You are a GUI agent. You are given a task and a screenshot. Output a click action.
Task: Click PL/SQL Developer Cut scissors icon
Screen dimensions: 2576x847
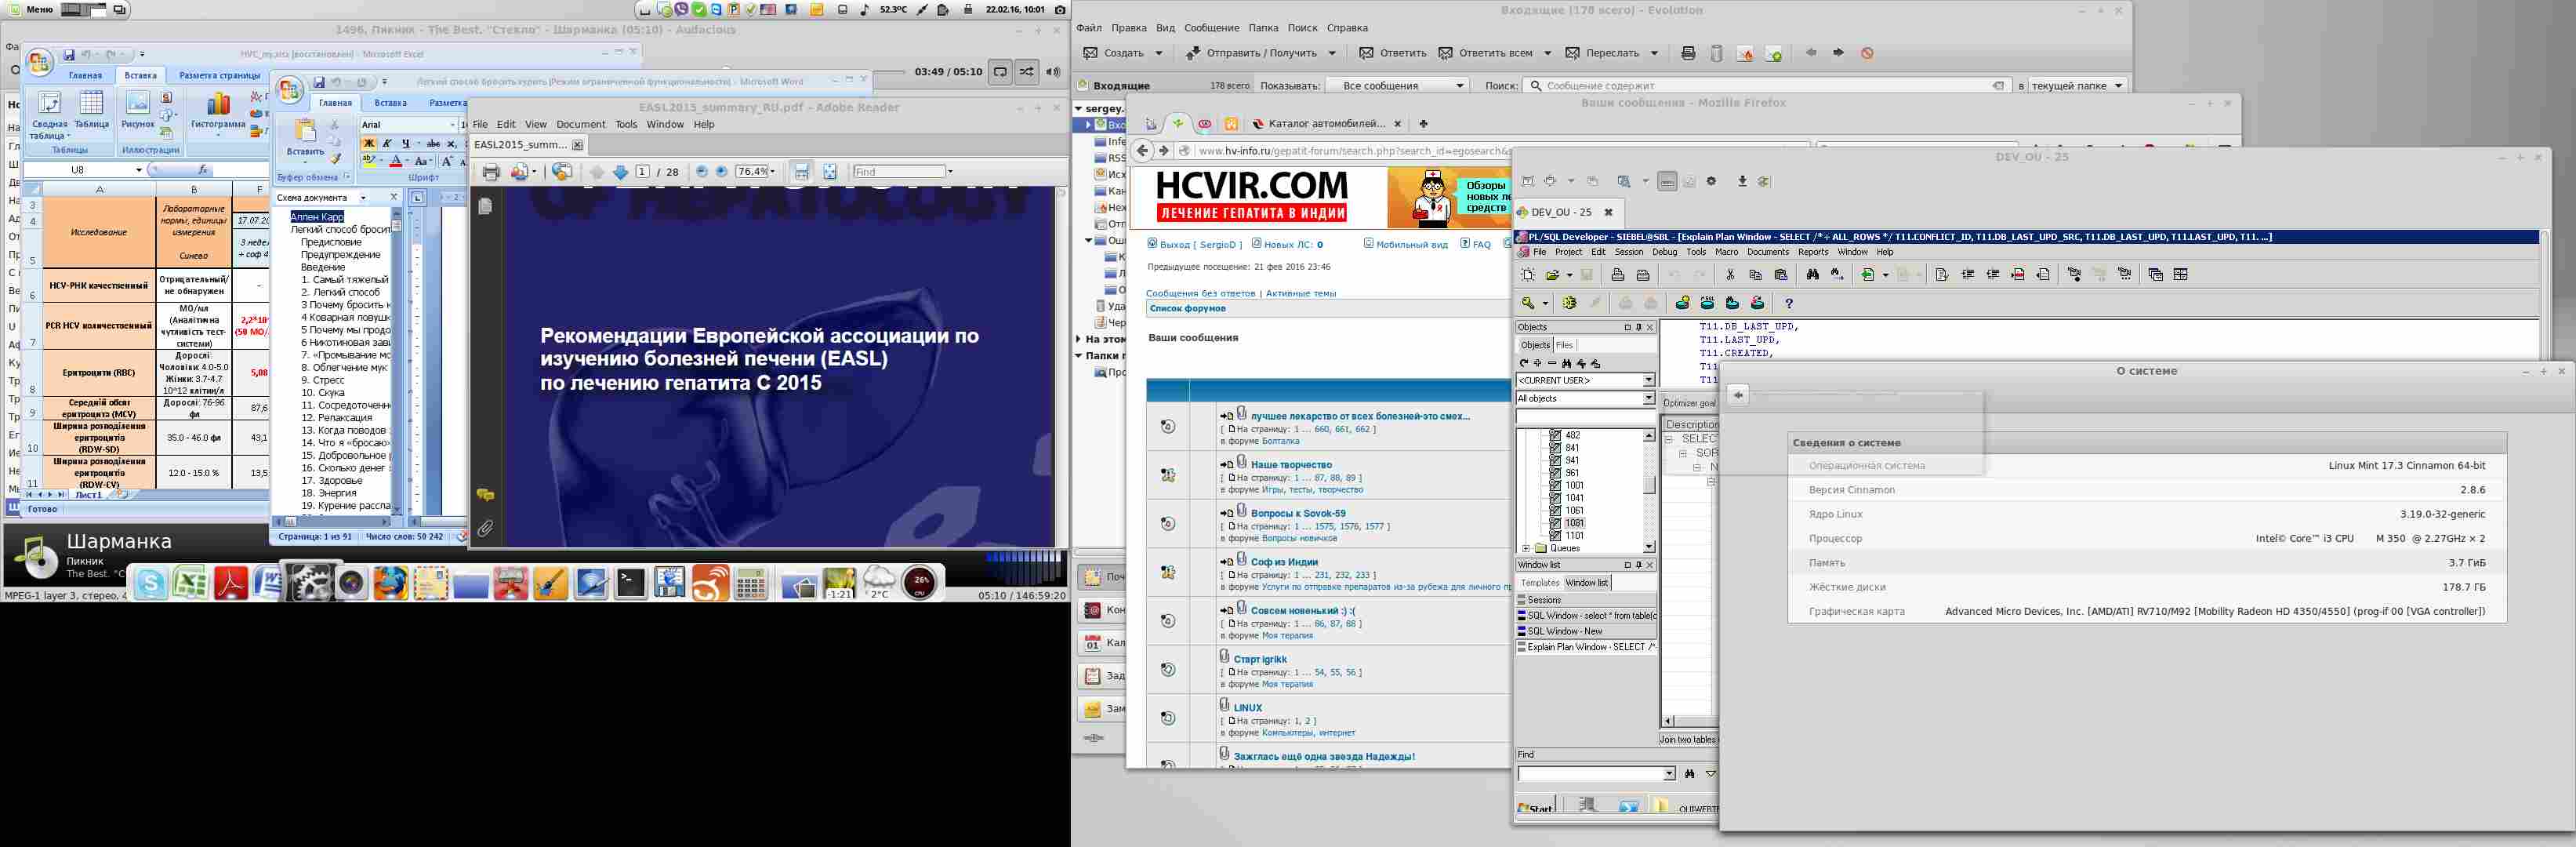[x=1730, y=275]
